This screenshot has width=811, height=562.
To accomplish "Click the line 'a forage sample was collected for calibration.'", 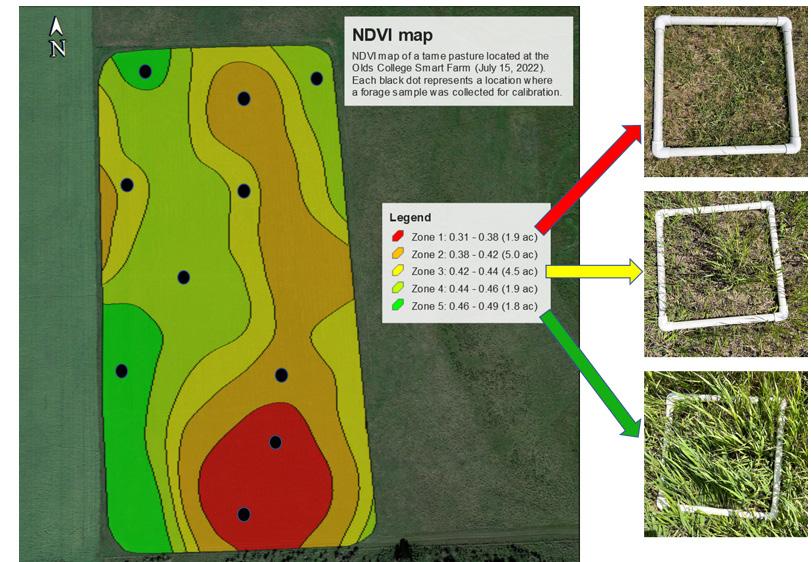I will (x=457, y=92).
